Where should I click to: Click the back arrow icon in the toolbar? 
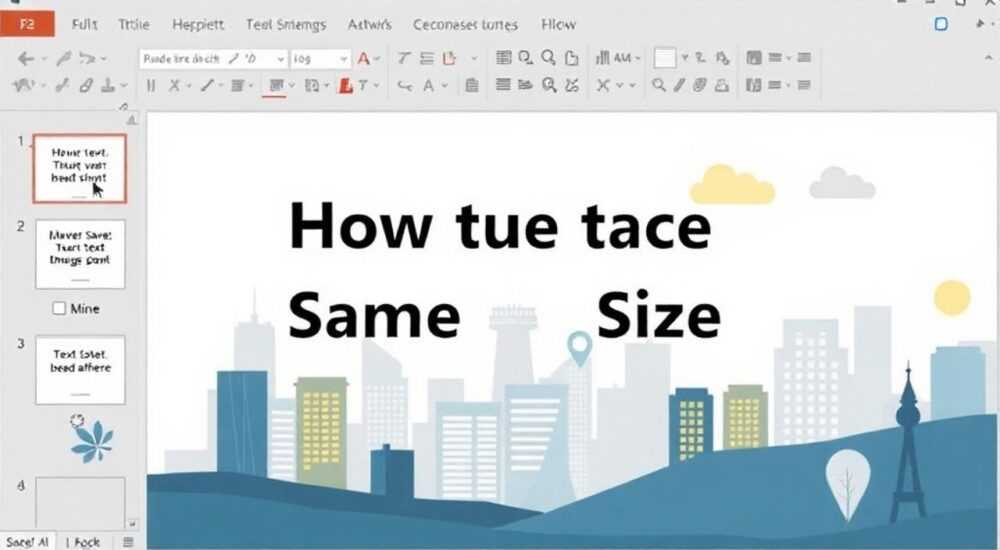pos(26,59)
